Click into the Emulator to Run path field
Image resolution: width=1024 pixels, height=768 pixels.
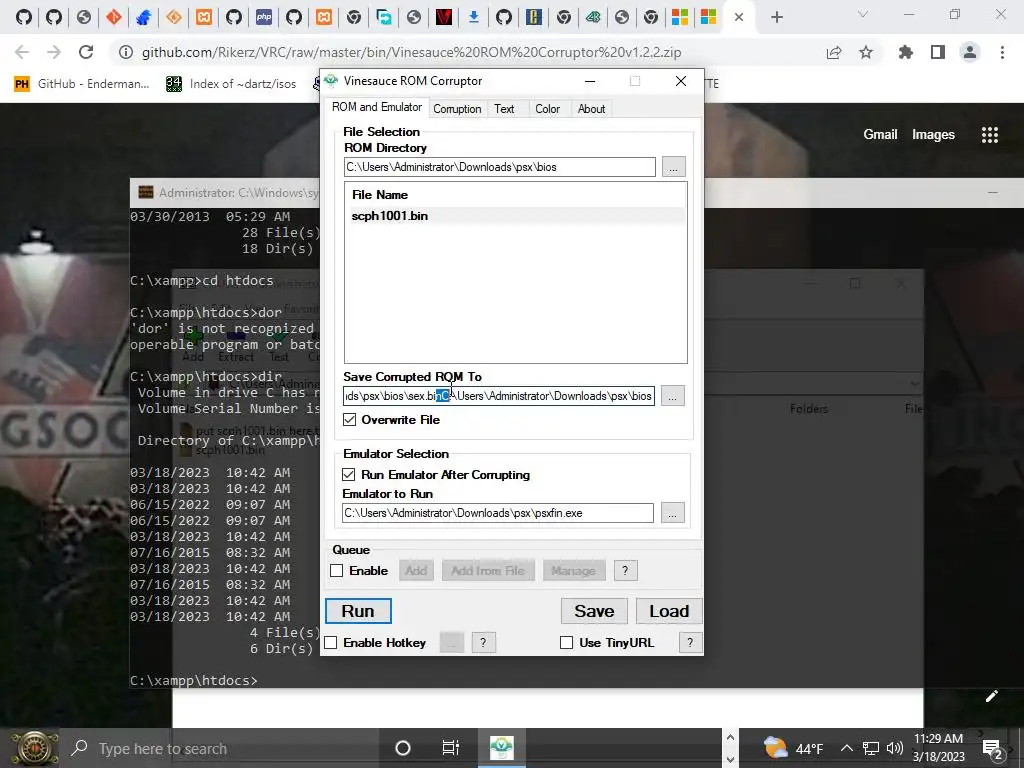tap(498, 513)
